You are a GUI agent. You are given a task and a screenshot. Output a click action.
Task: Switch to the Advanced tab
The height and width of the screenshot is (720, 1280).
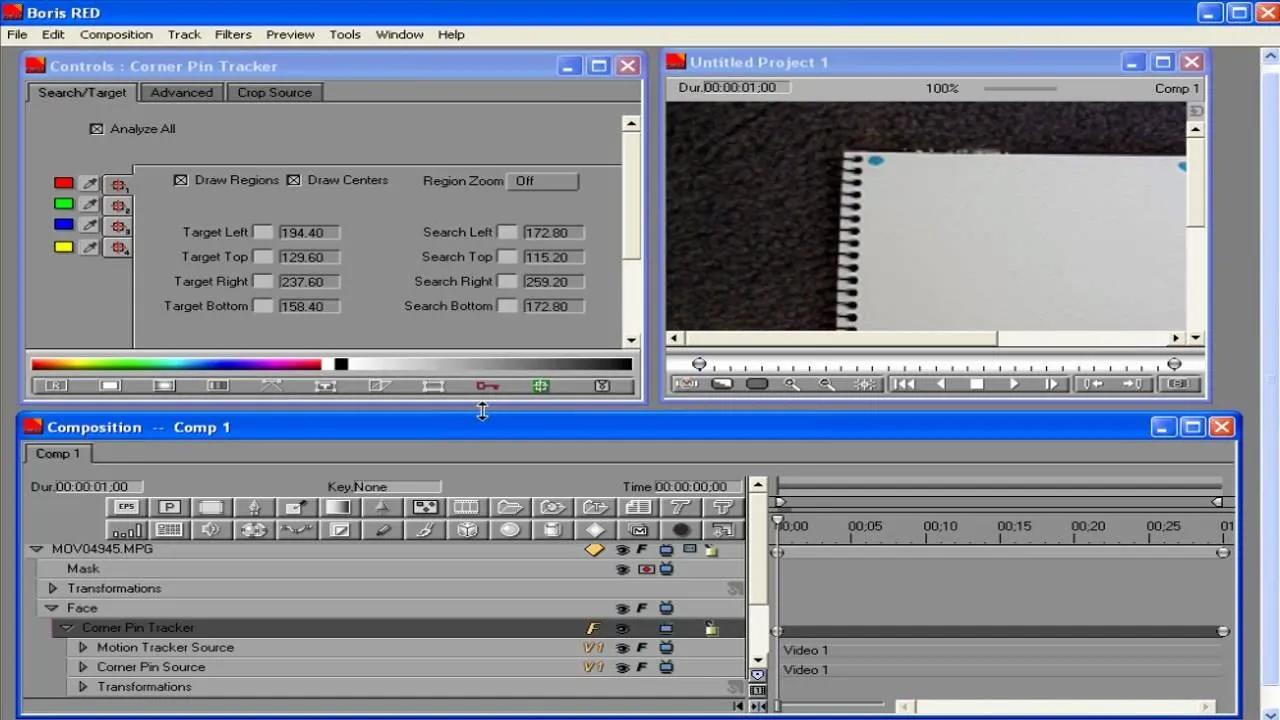click(x=181, y=92)
